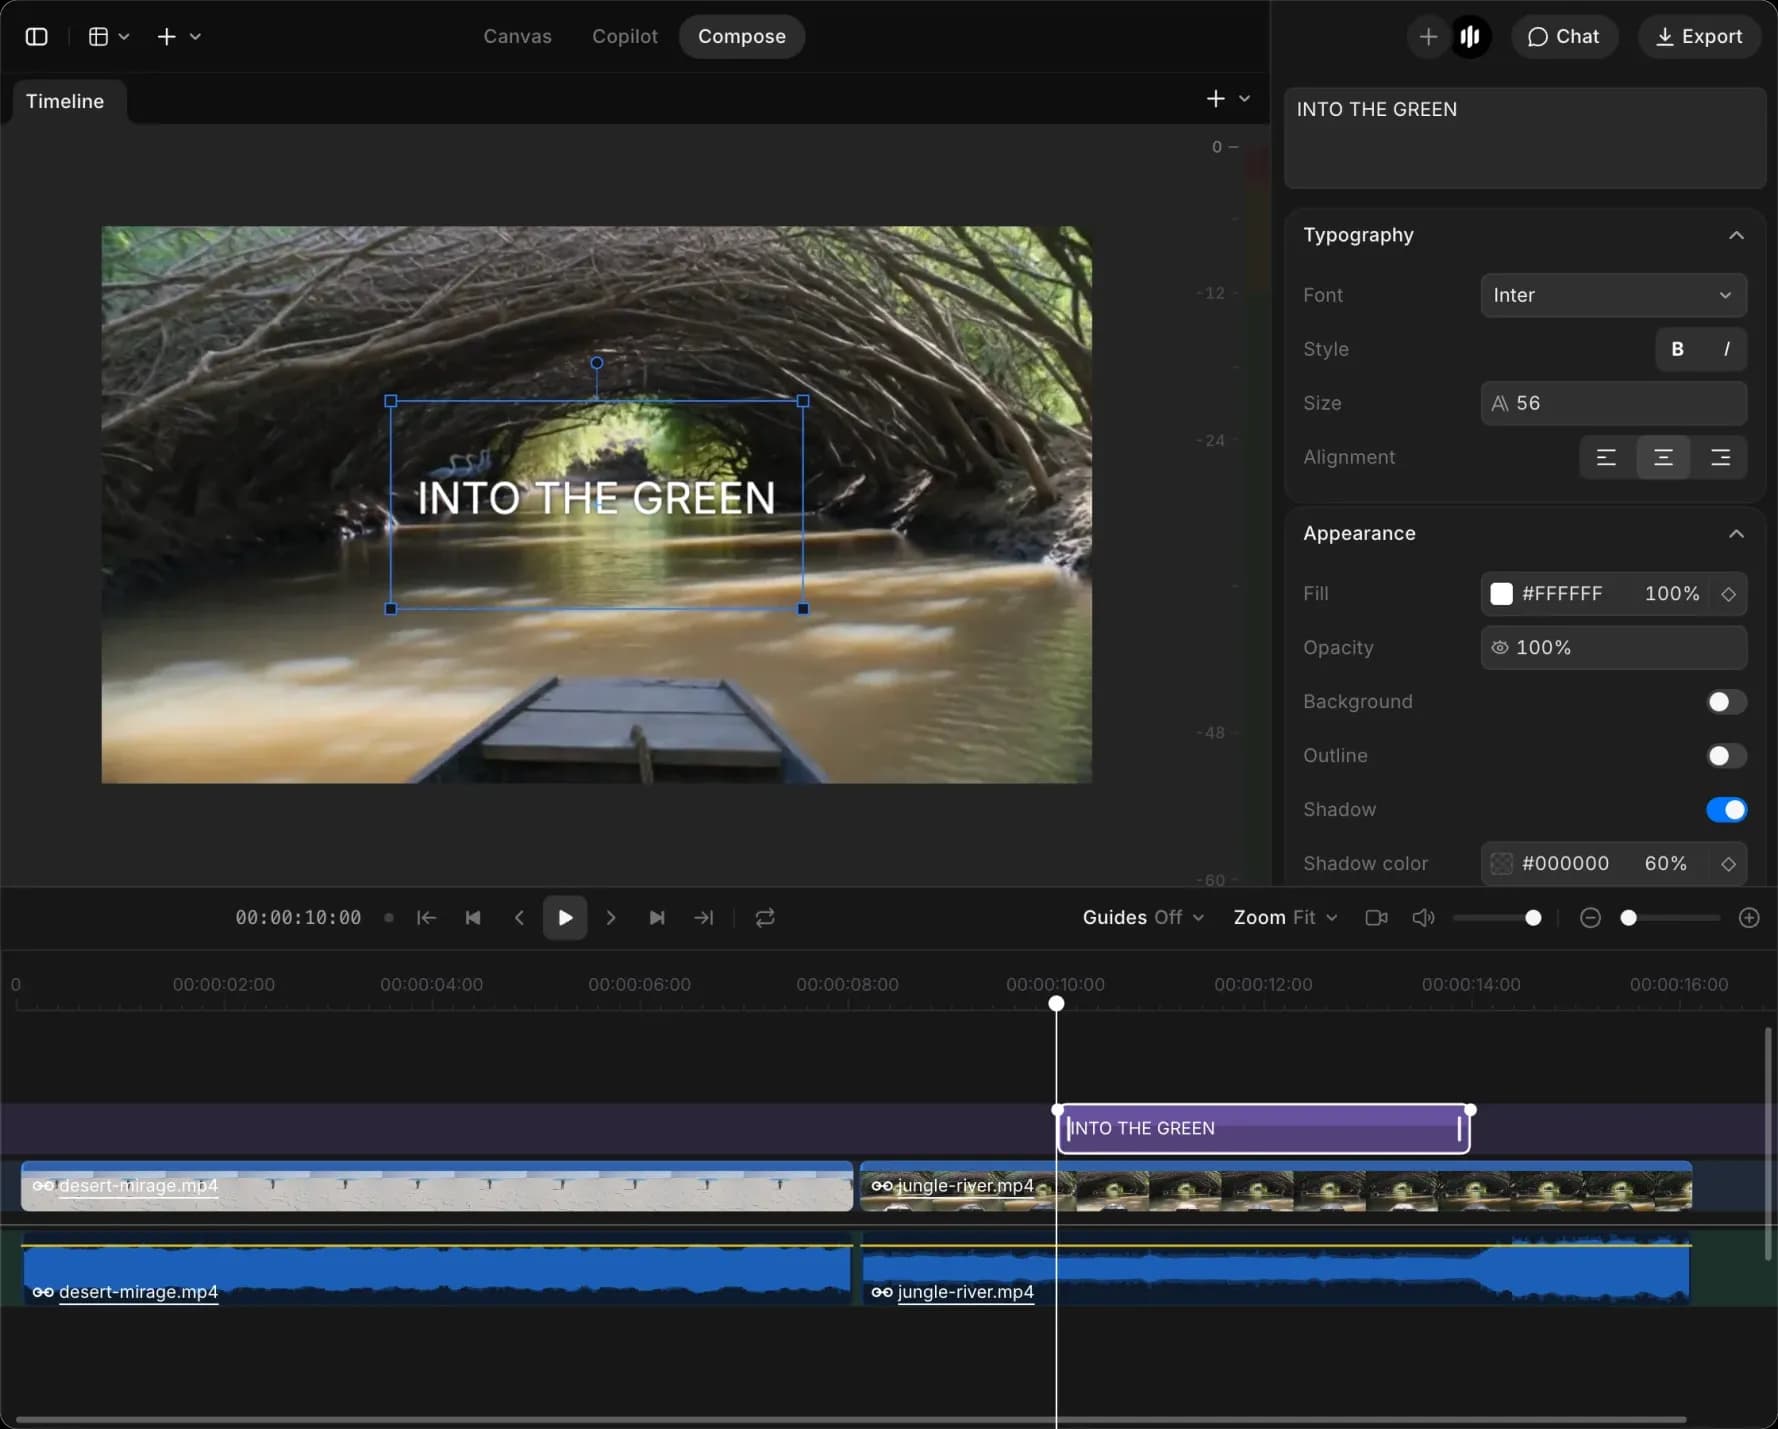Click the INTO THE GREEN text on the canvas
Viewport: 1778px width, 1429px height.
(x=596, y=498)
